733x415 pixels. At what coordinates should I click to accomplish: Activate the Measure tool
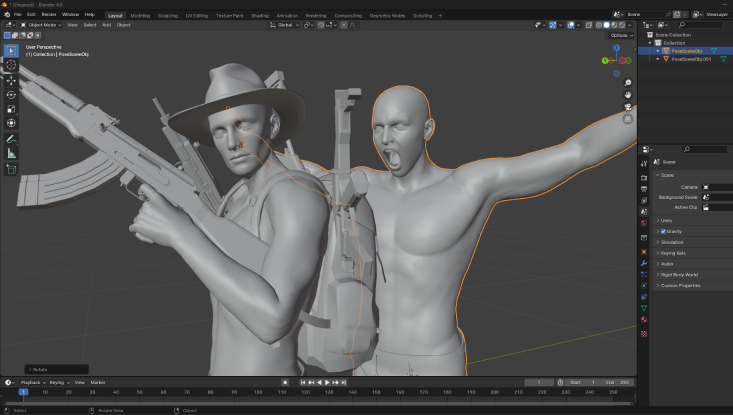pos(11,153)
